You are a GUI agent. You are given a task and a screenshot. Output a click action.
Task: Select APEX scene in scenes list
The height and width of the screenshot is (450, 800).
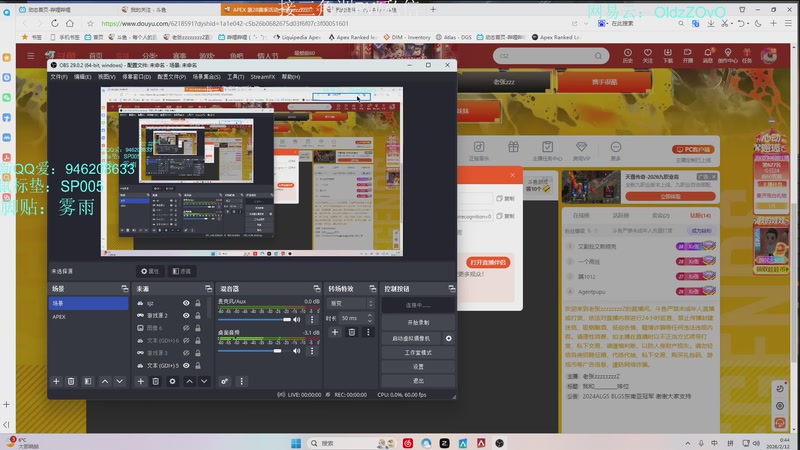(88, 316)
